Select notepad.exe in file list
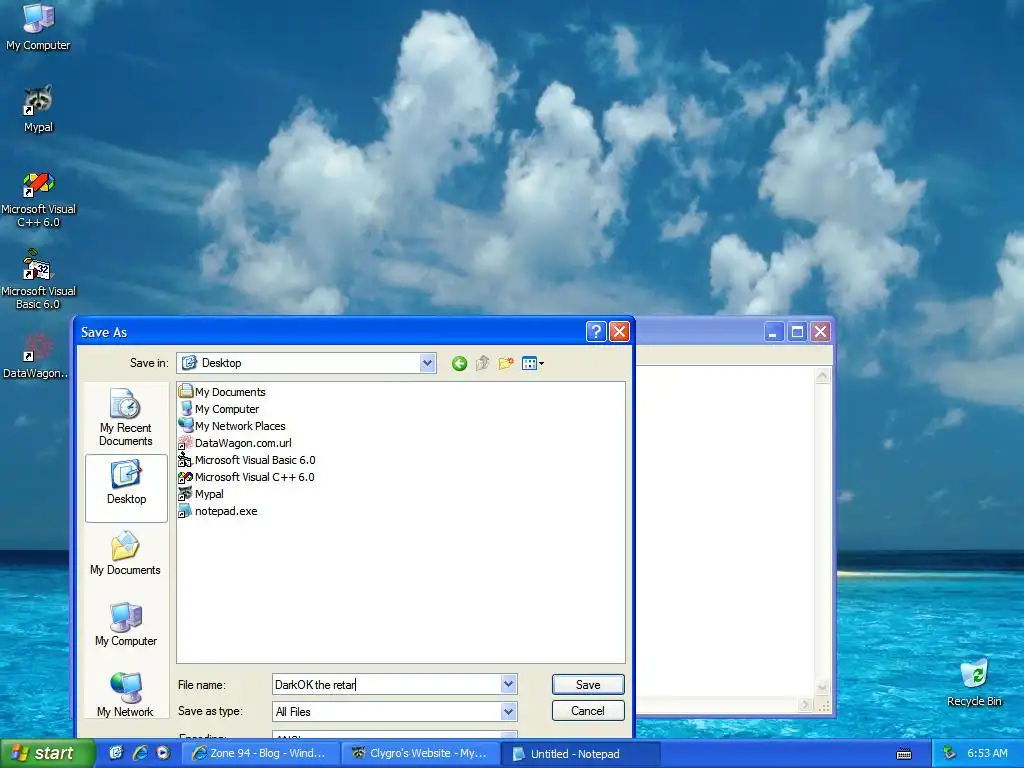Viewport: 1024px width, 768px height. click(218, 511)
